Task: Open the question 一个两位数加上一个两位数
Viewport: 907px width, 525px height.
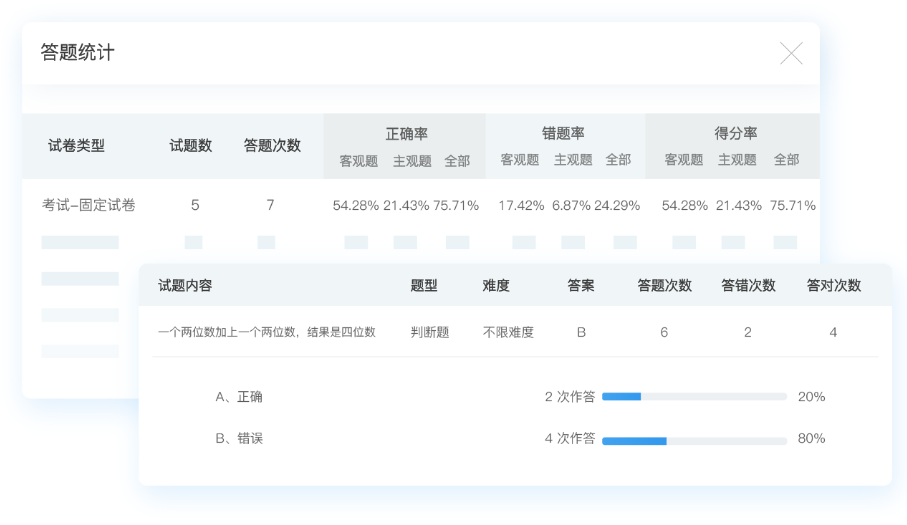Action: 267,332
